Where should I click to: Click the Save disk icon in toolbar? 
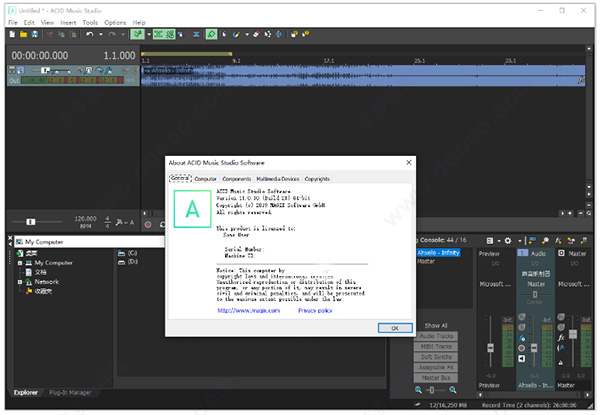pyautogui.click(x=34, y=34)
